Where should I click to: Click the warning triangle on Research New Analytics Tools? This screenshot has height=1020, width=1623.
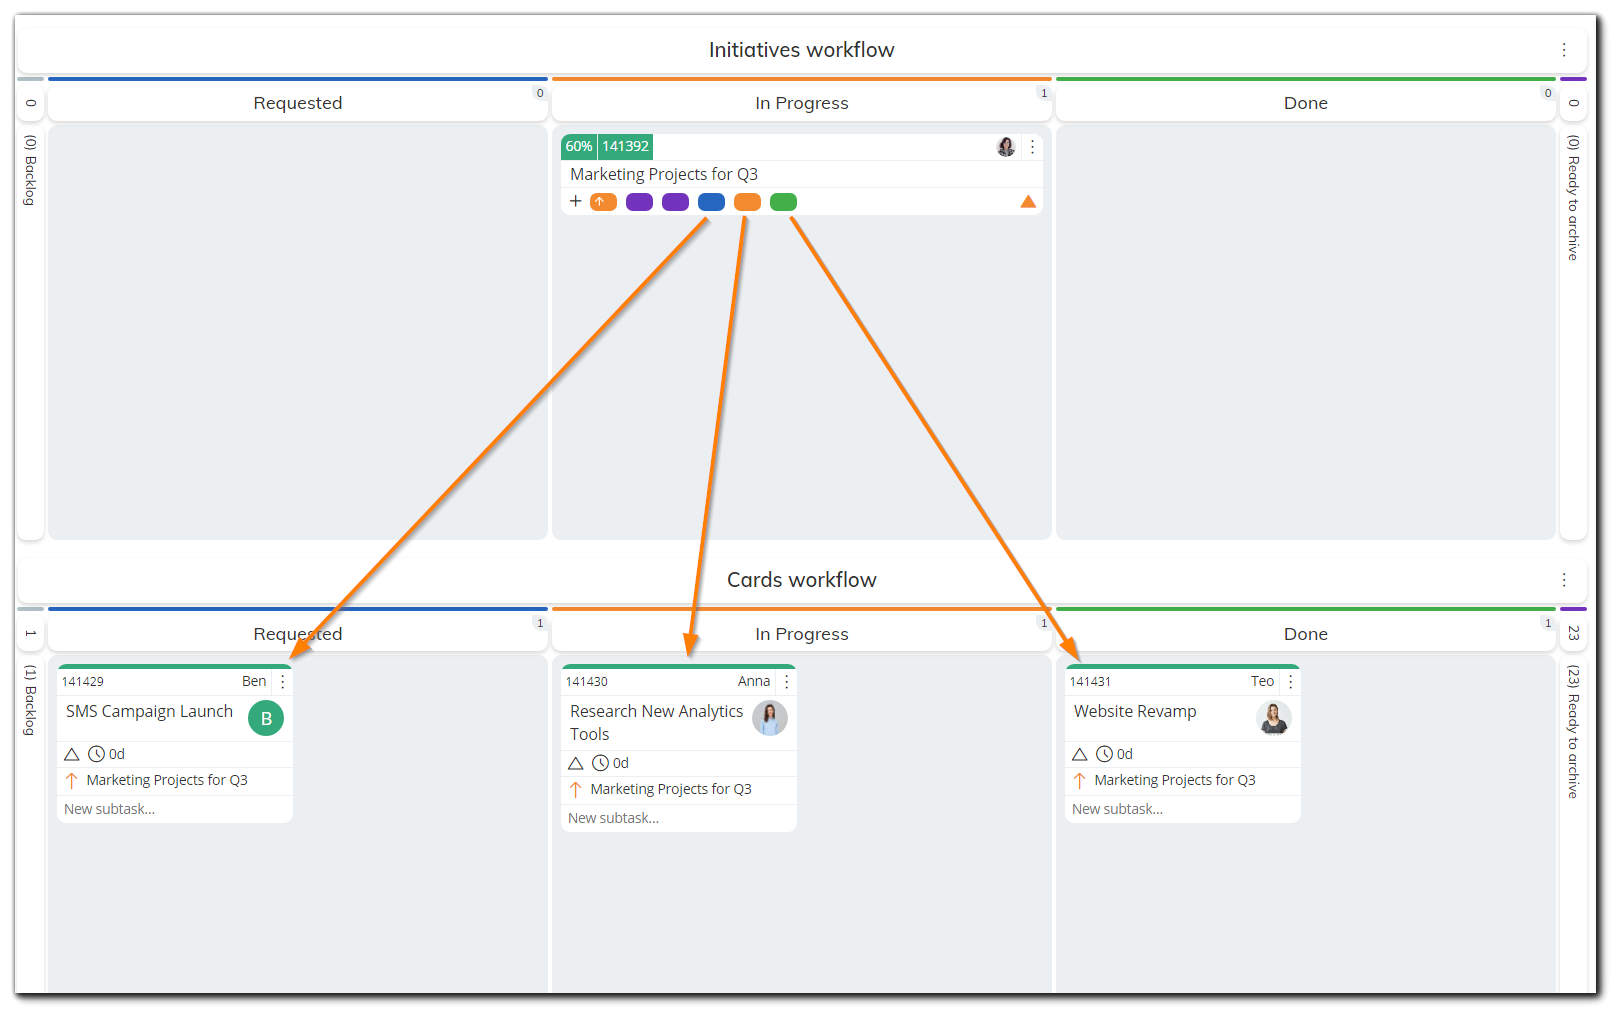point(576,762)
